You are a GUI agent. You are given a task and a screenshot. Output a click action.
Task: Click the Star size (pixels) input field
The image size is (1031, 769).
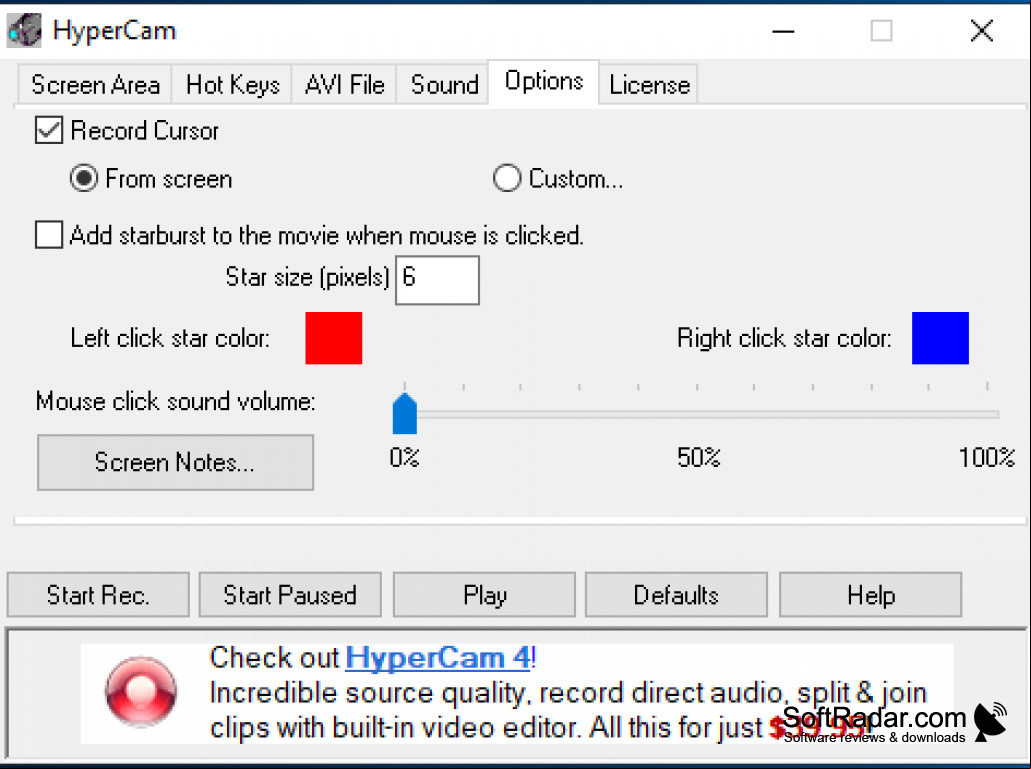pyautogui.click(x=437, y=280)
